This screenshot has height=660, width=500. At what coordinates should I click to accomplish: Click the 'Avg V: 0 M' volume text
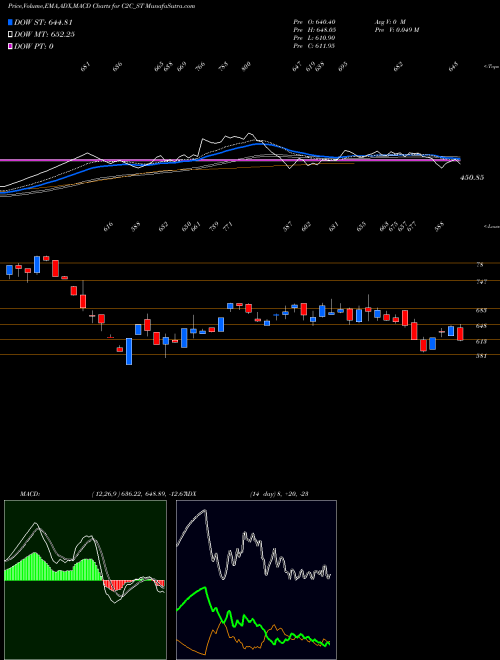pos(389,22)
